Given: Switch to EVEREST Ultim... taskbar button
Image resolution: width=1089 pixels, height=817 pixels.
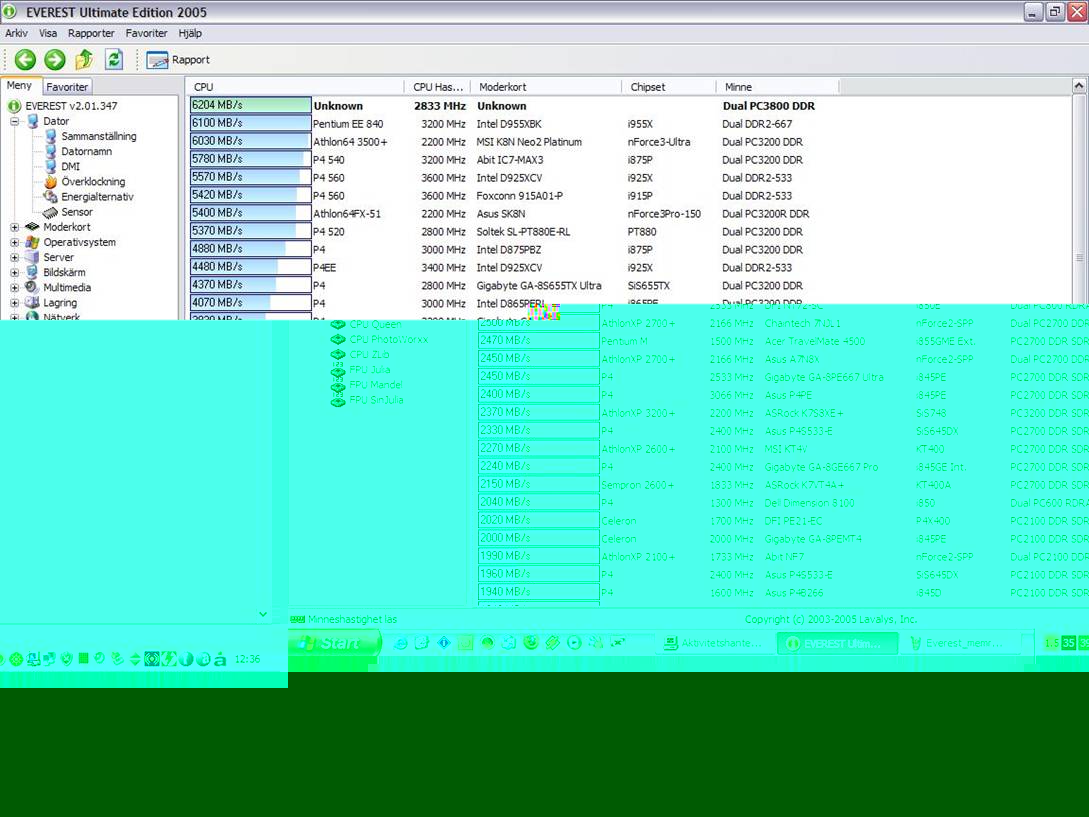Looking at the screenshot, I should tap(837, 643).
